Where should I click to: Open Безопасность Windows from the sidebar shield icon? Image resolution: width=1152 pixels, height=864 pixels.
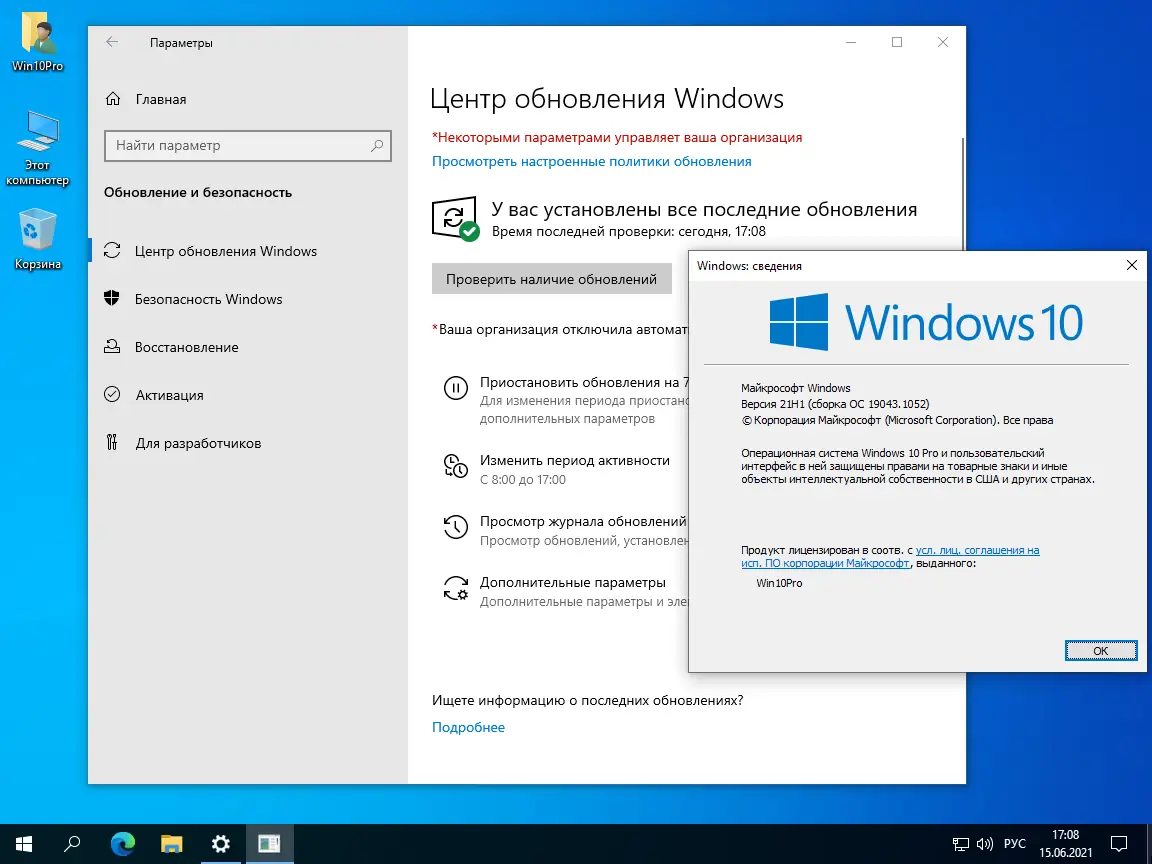click(x=110, y=299)
